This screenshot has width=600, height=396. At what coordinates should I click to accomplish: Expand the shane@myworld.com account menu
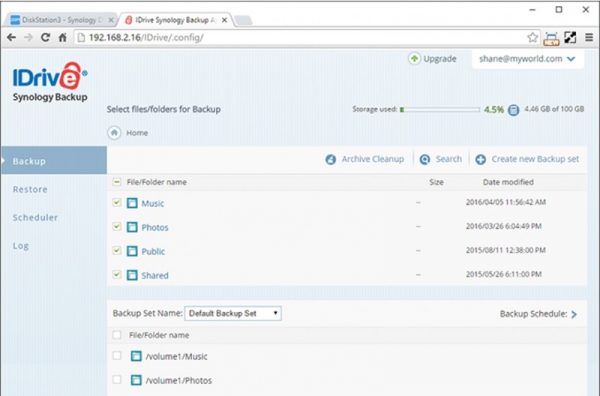pos(527,59)
